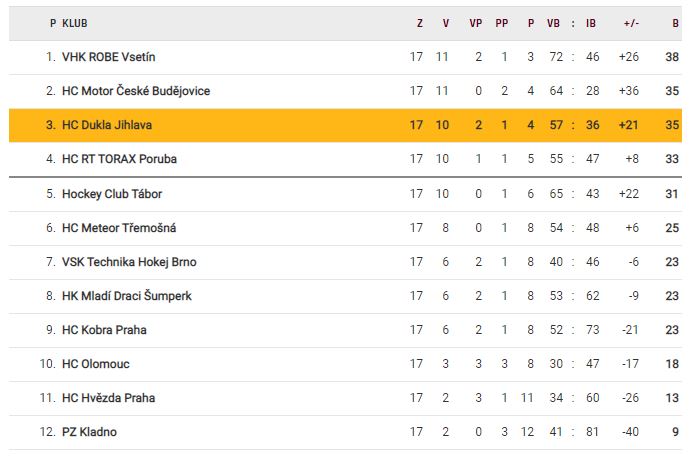Select VSK Technika Hokej Brno
The image size is (693, 456).
click(x=129, y=262)
